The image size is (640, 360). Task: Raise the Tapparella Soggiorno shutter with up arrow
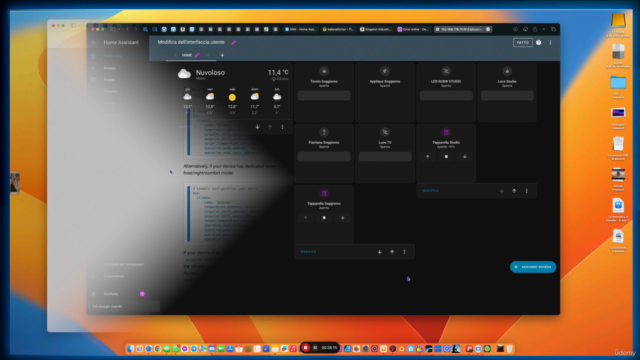pyautogui.click(x=305, y=218)
